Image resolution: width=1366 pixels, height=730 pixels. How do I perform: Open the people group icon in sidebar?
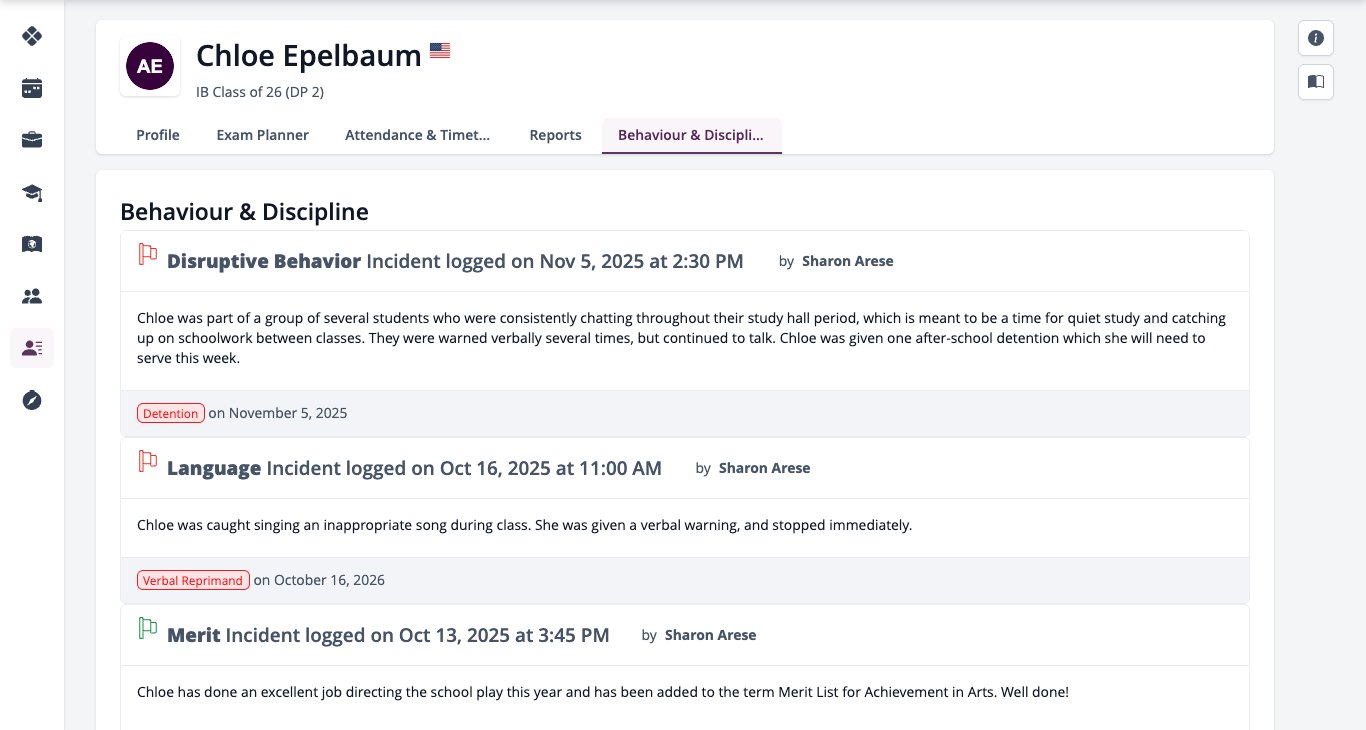tap(32, 296)
